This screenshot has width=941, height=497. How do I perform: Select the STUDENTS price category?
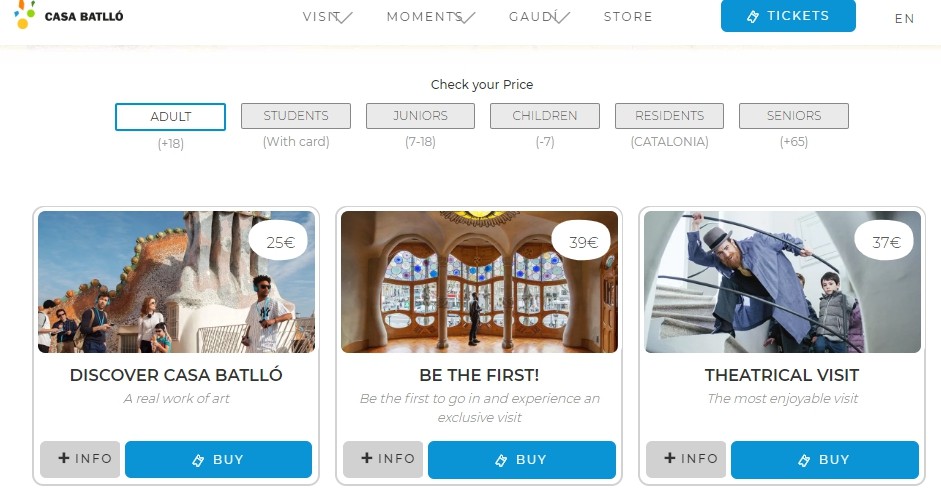pos(296,116)
